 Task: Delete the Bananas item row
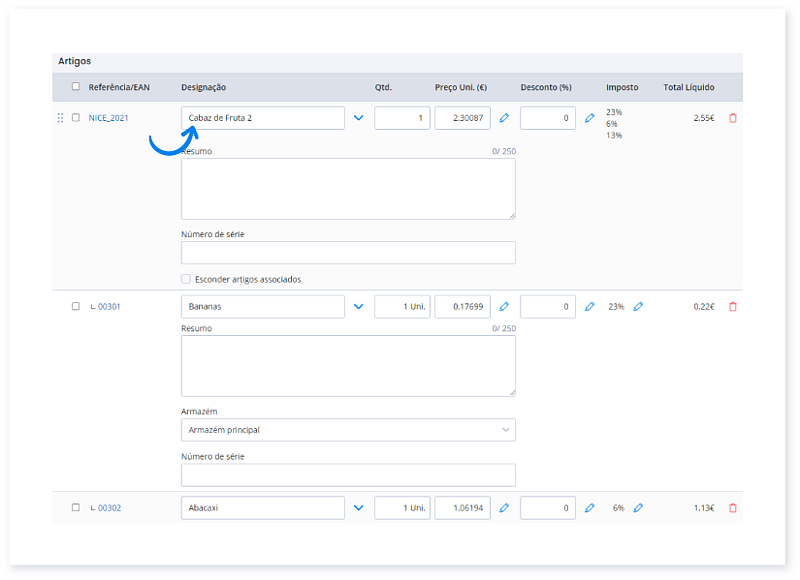pos(733,307)
